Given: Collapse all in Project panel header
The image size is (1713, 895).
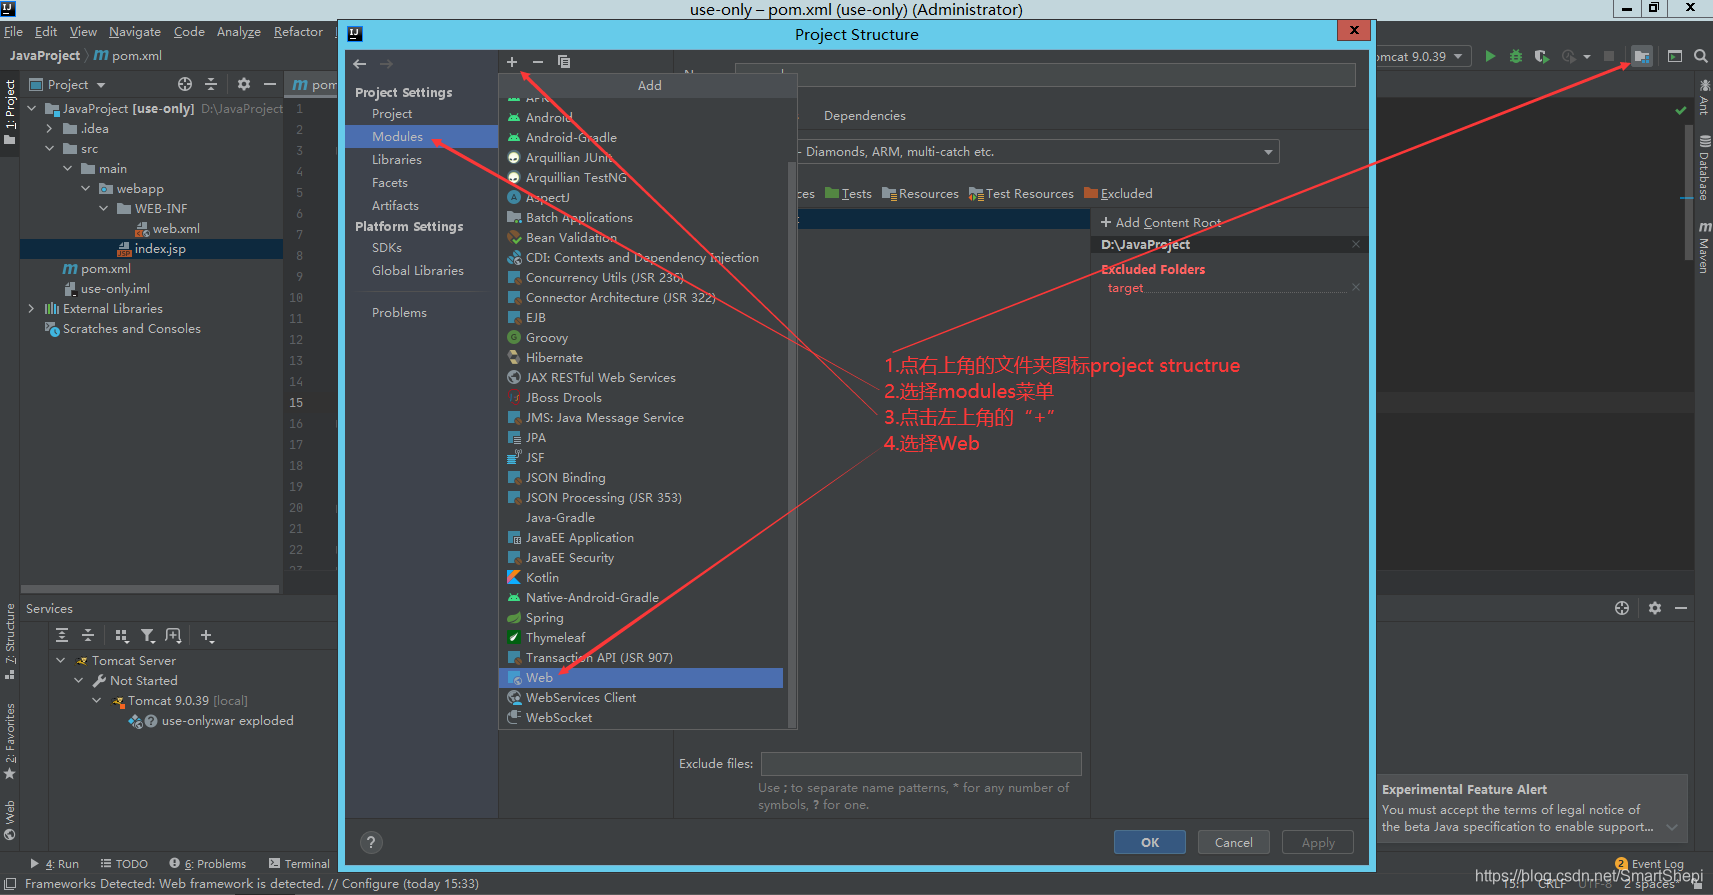Looking at the screenshot, I should pos(211,84).
